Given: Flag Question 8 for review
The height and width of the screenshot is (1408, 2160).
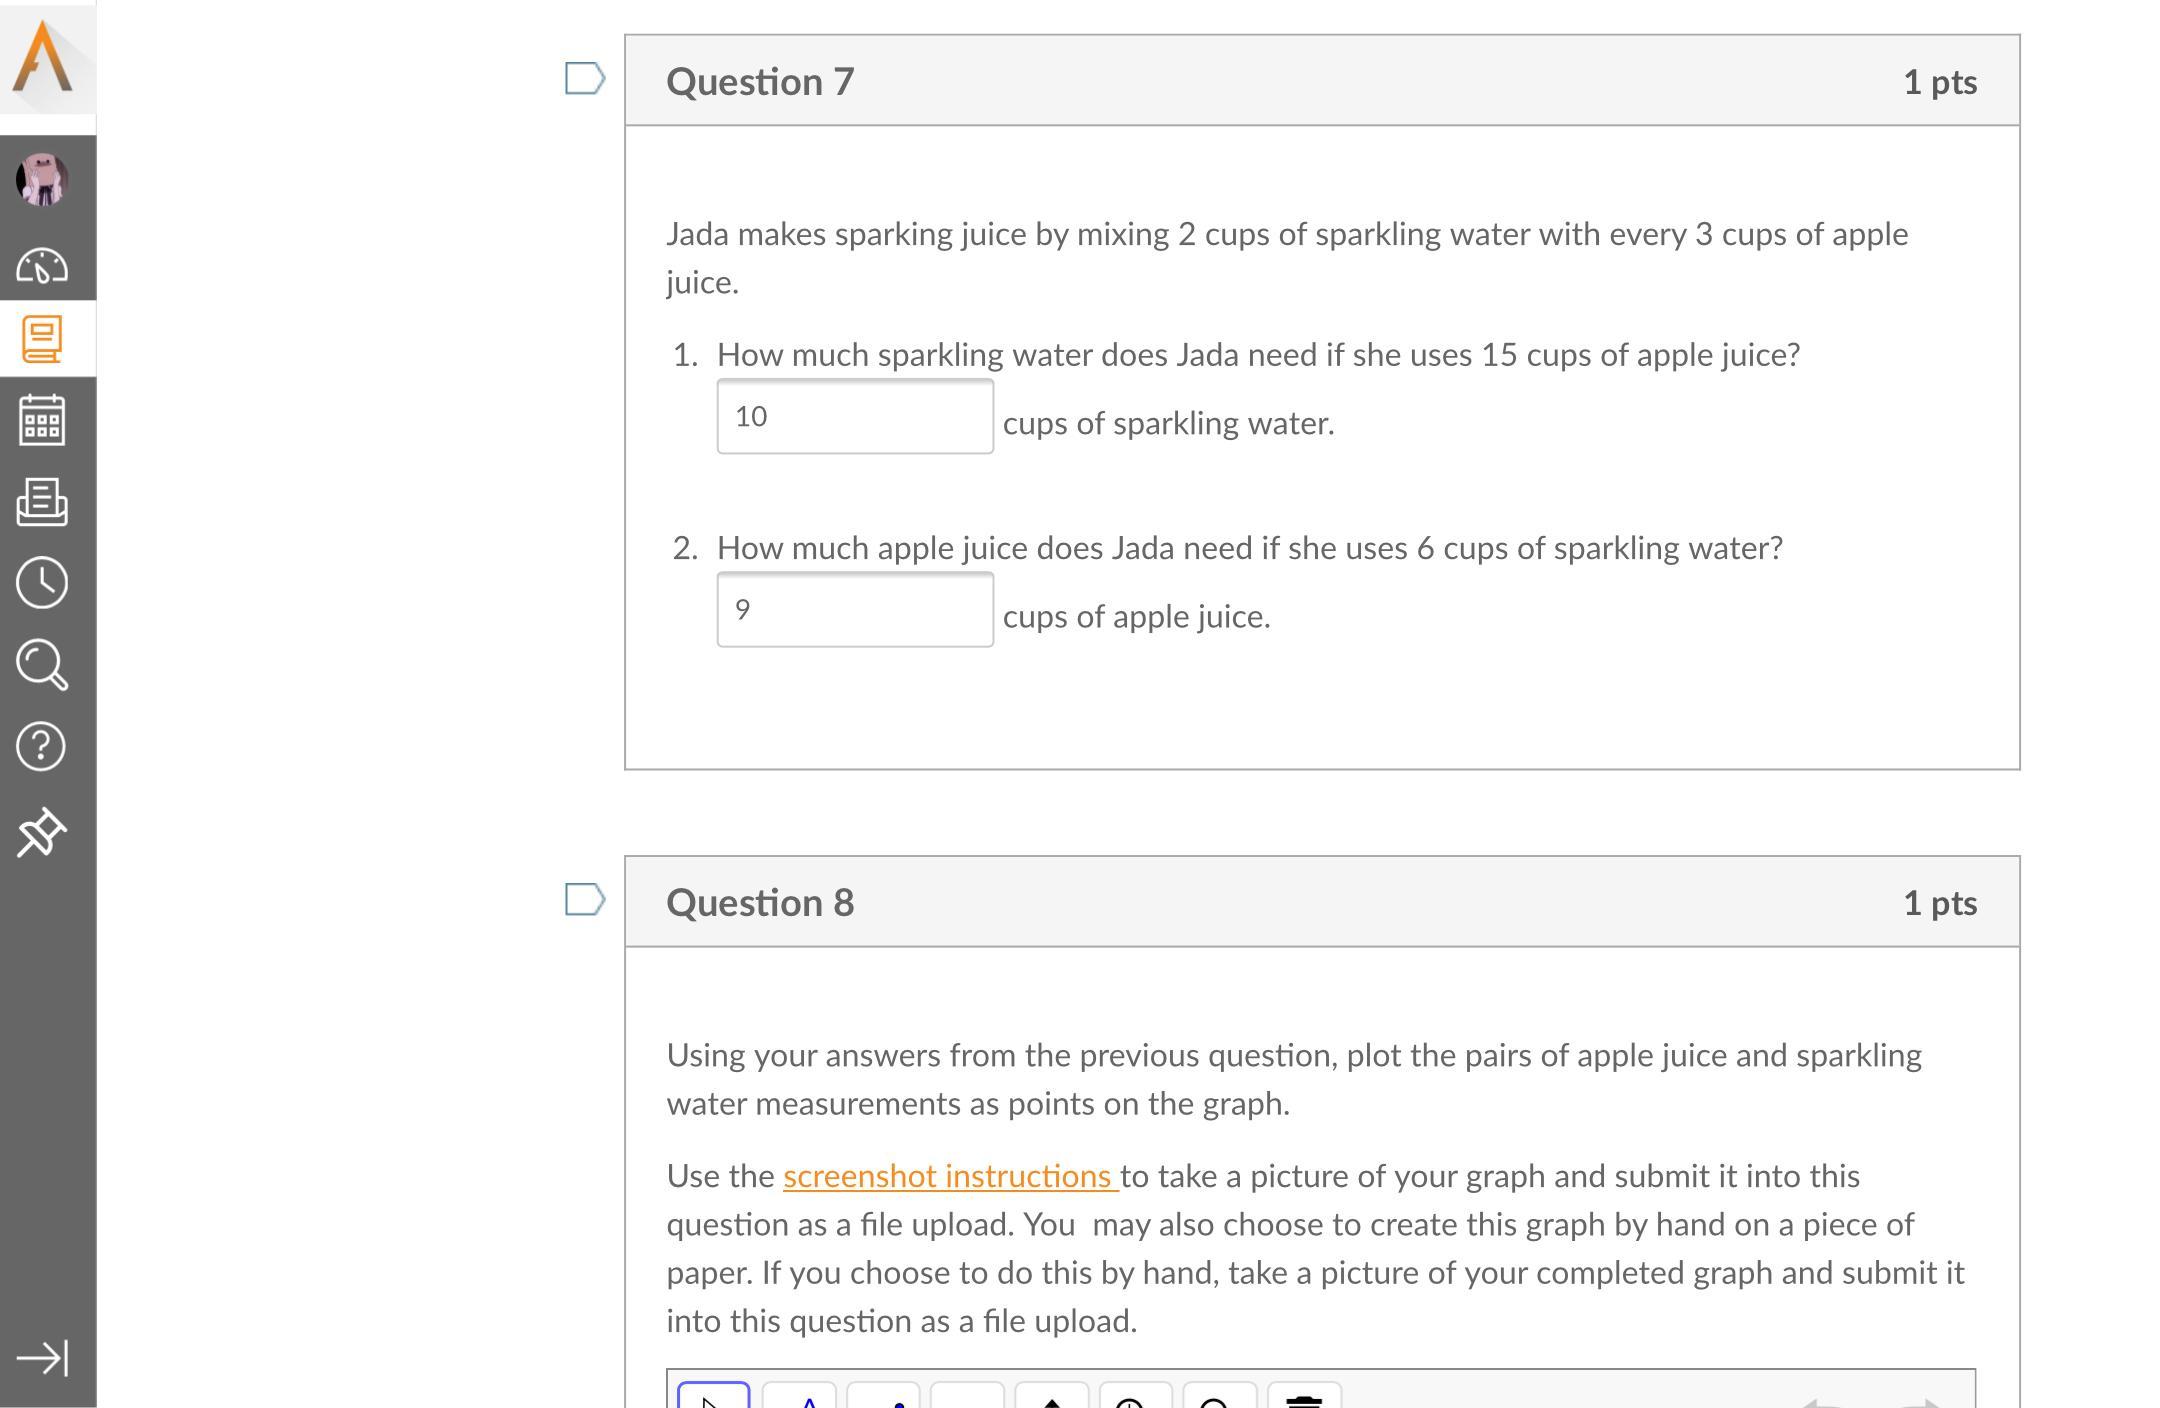Looking at the screenshot, I should click(584, 900).
